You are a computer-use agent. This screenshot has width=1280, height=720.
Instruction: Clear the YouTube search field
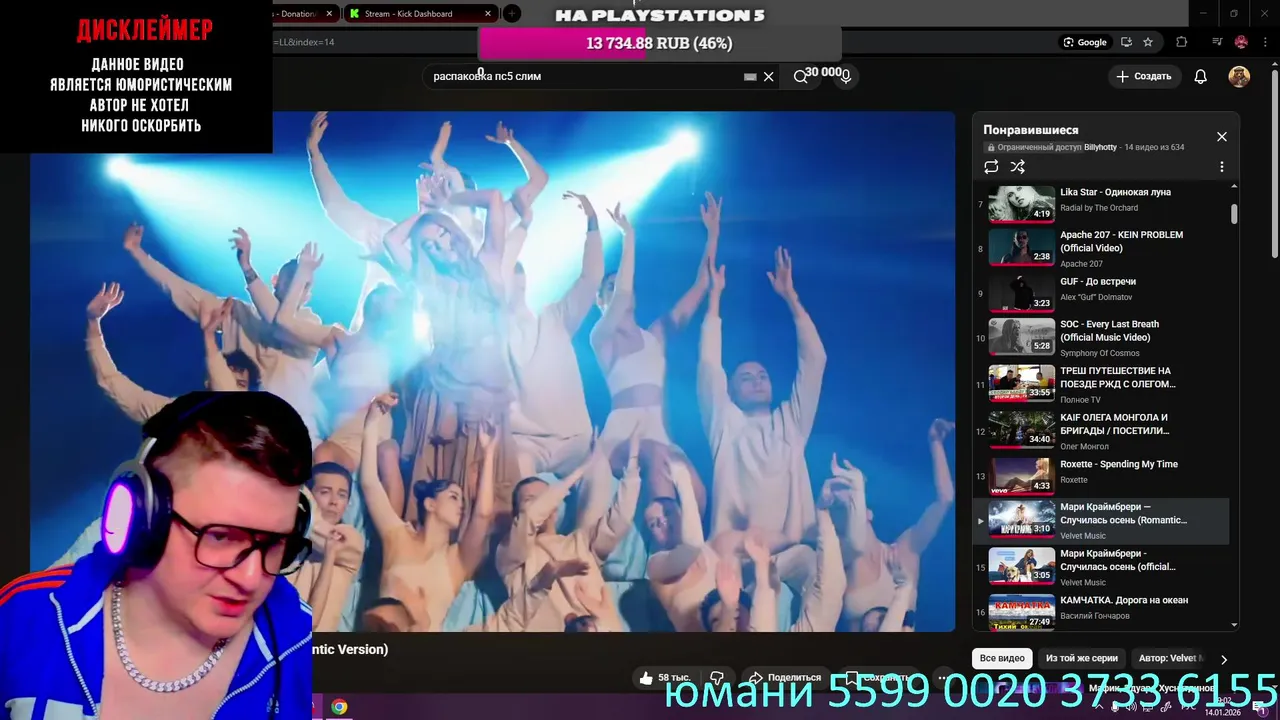click(x=768, y=77)
